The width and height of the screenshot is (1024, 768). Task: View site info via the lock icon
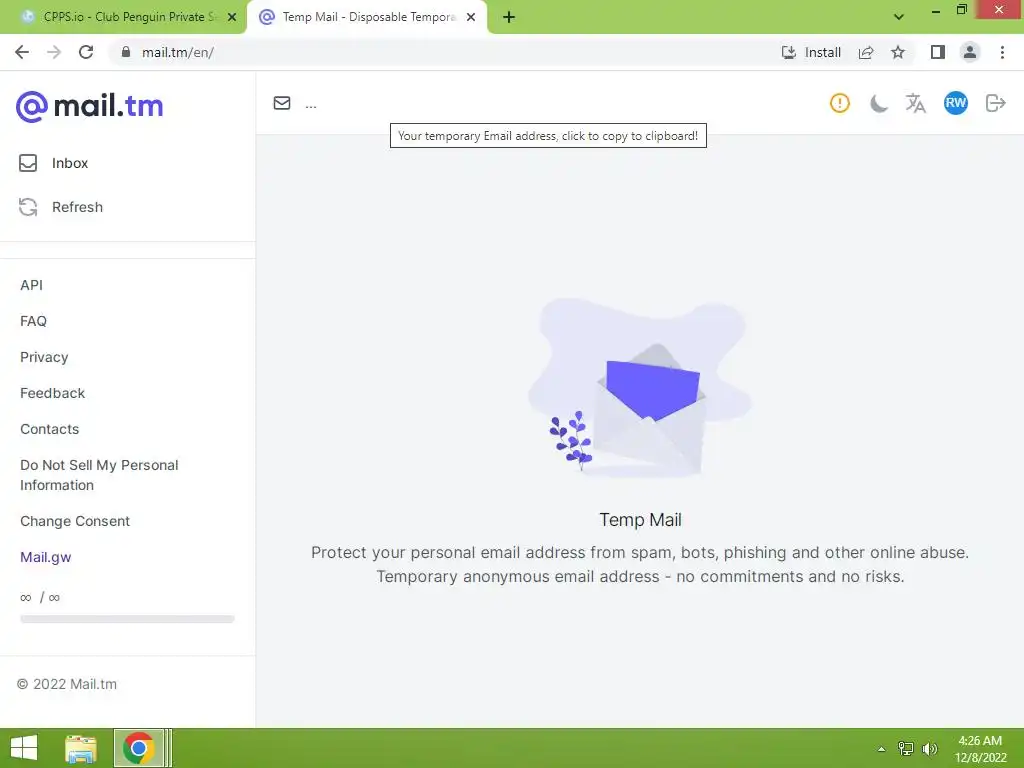126,52
